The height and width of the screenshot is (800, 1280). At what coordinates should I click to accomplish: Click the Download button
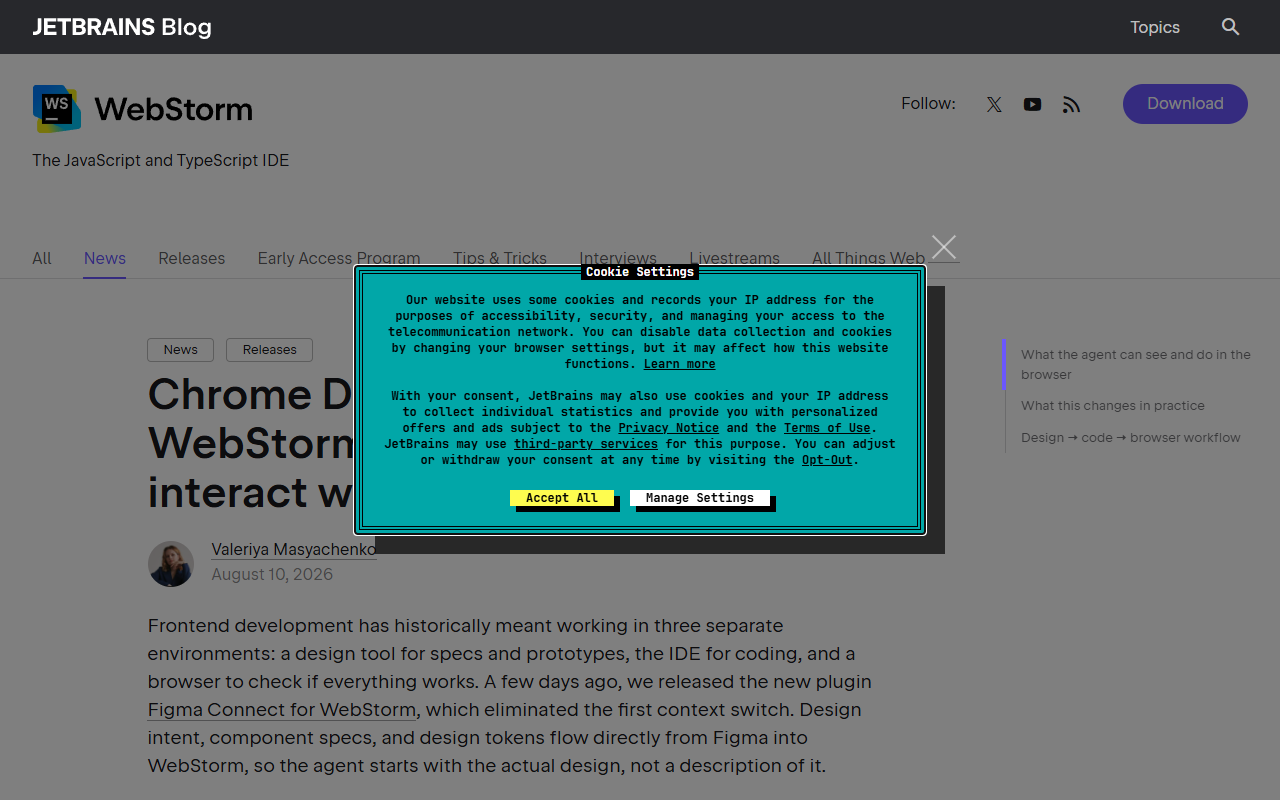point(1185,104)
